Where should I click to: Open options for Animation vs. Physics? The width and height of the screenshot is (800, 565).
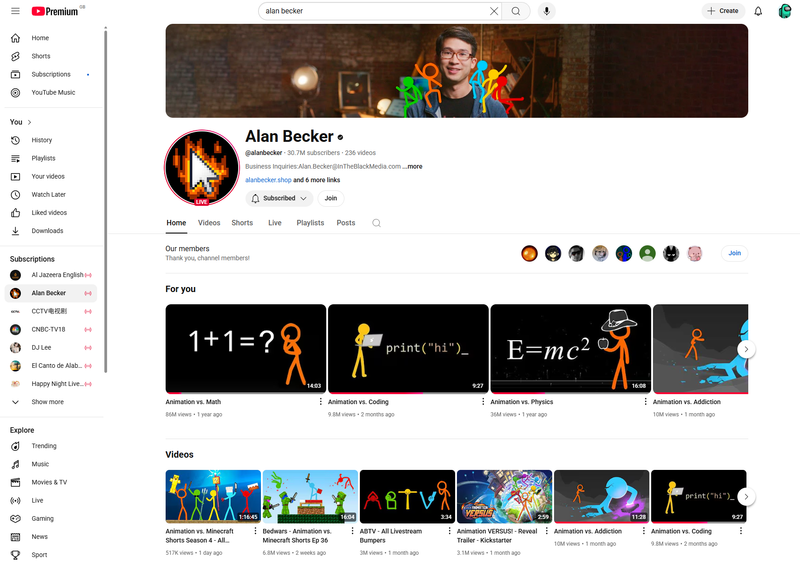click(x=645, y=402)
